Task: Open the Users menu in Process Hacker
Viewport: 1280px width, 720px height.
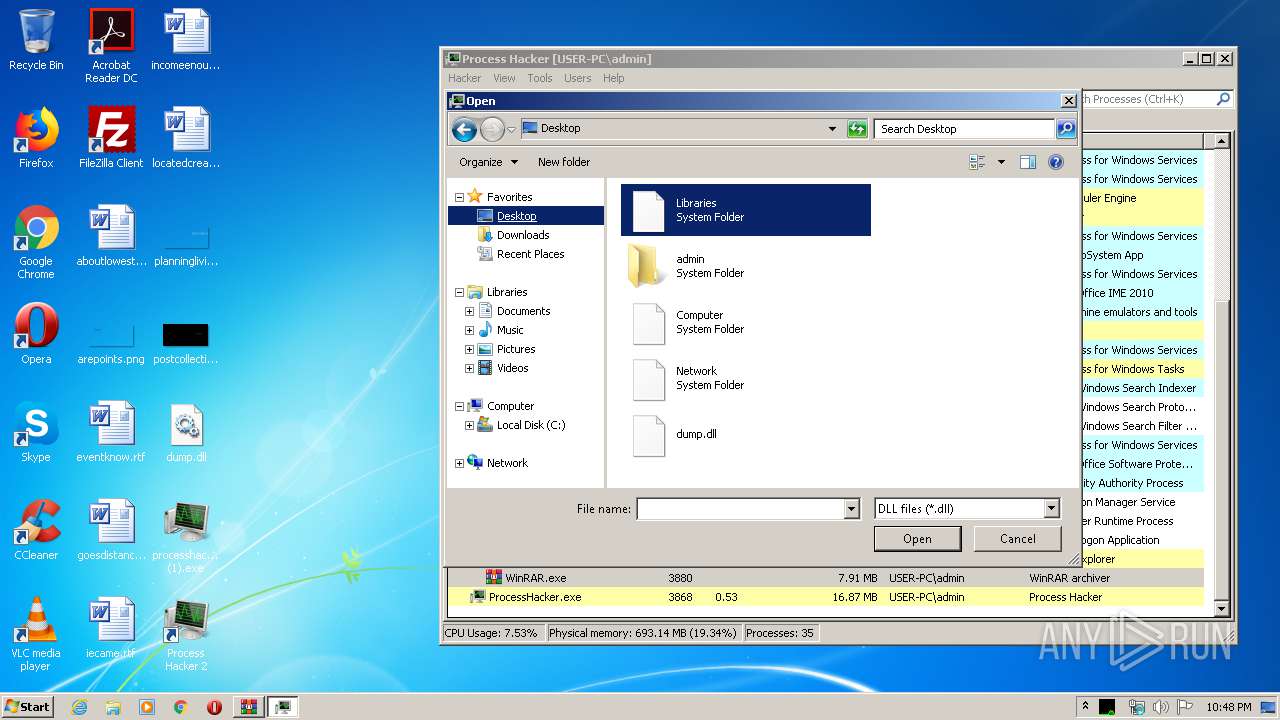Action: (577, 78)
